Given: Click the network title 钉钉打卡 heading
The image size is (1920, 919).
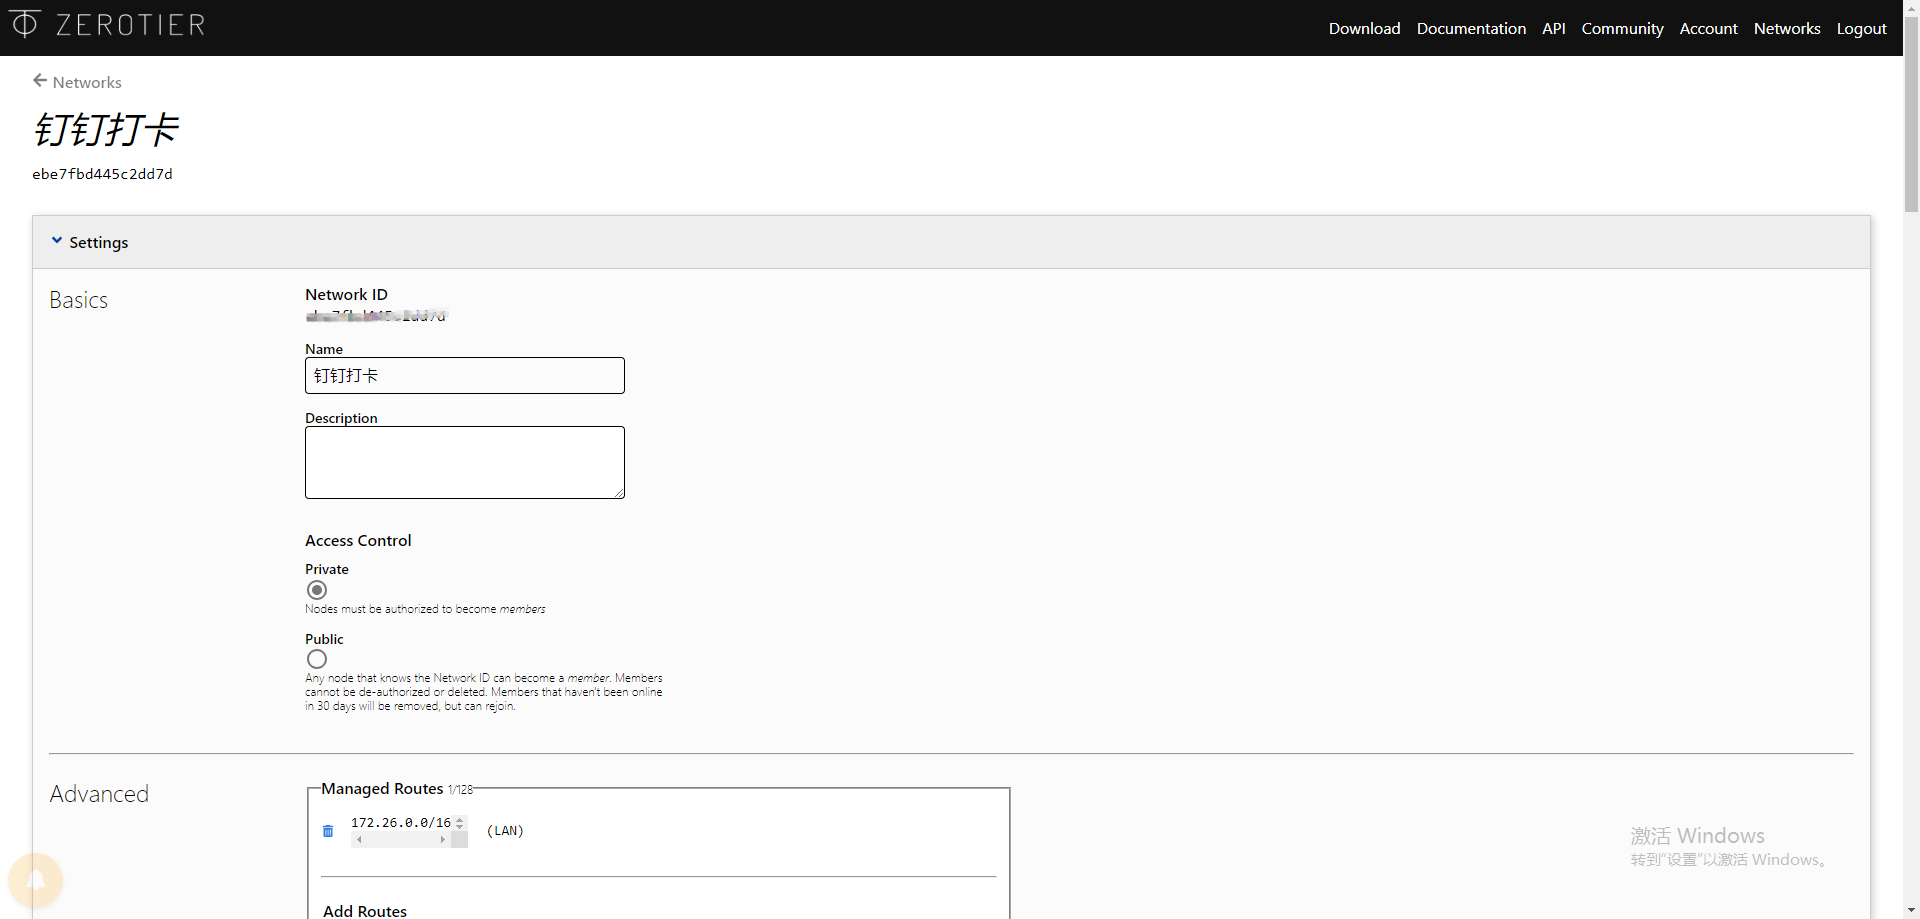Looking at the screenshot, I should pos(107,130).
